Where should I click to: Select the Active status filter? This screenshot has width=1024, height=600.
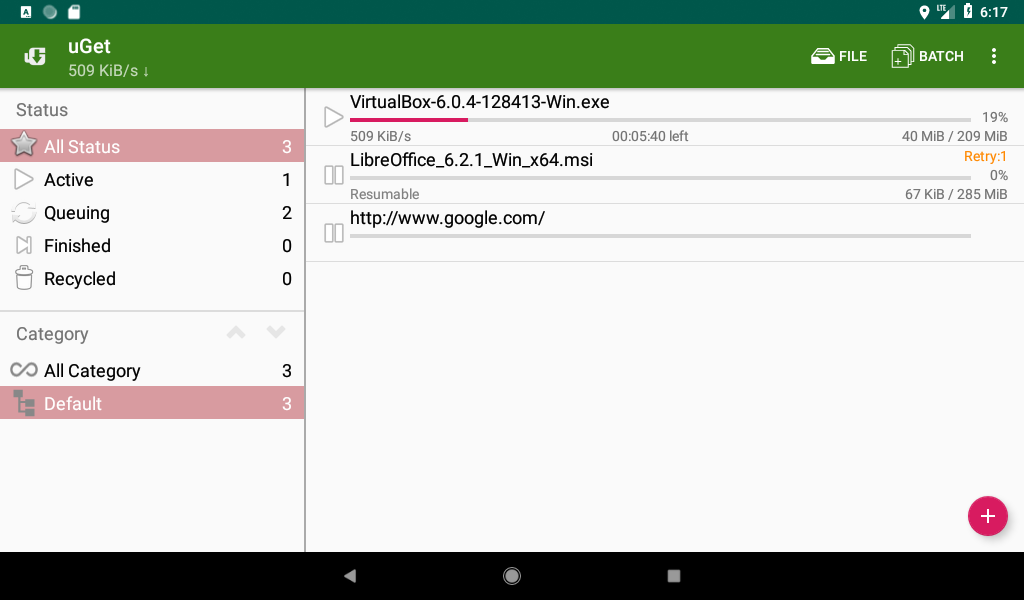coord(152,180)
